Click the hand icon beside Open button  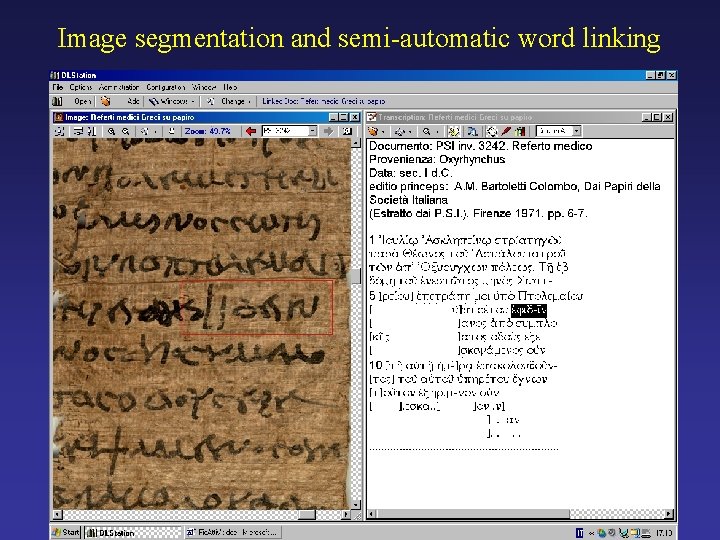[106, 101]
